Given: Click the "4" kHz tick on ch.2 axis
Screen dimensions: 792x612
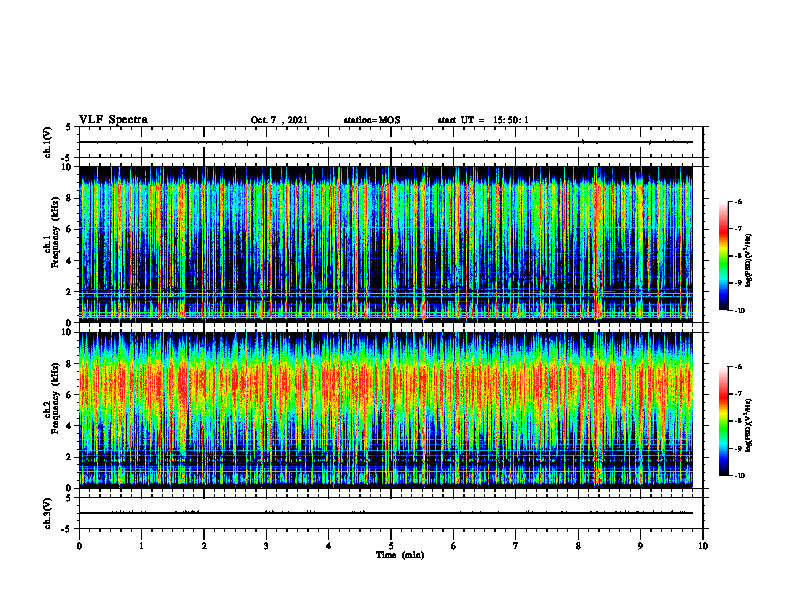Looking at the screenshot, I should click(70, 426).
